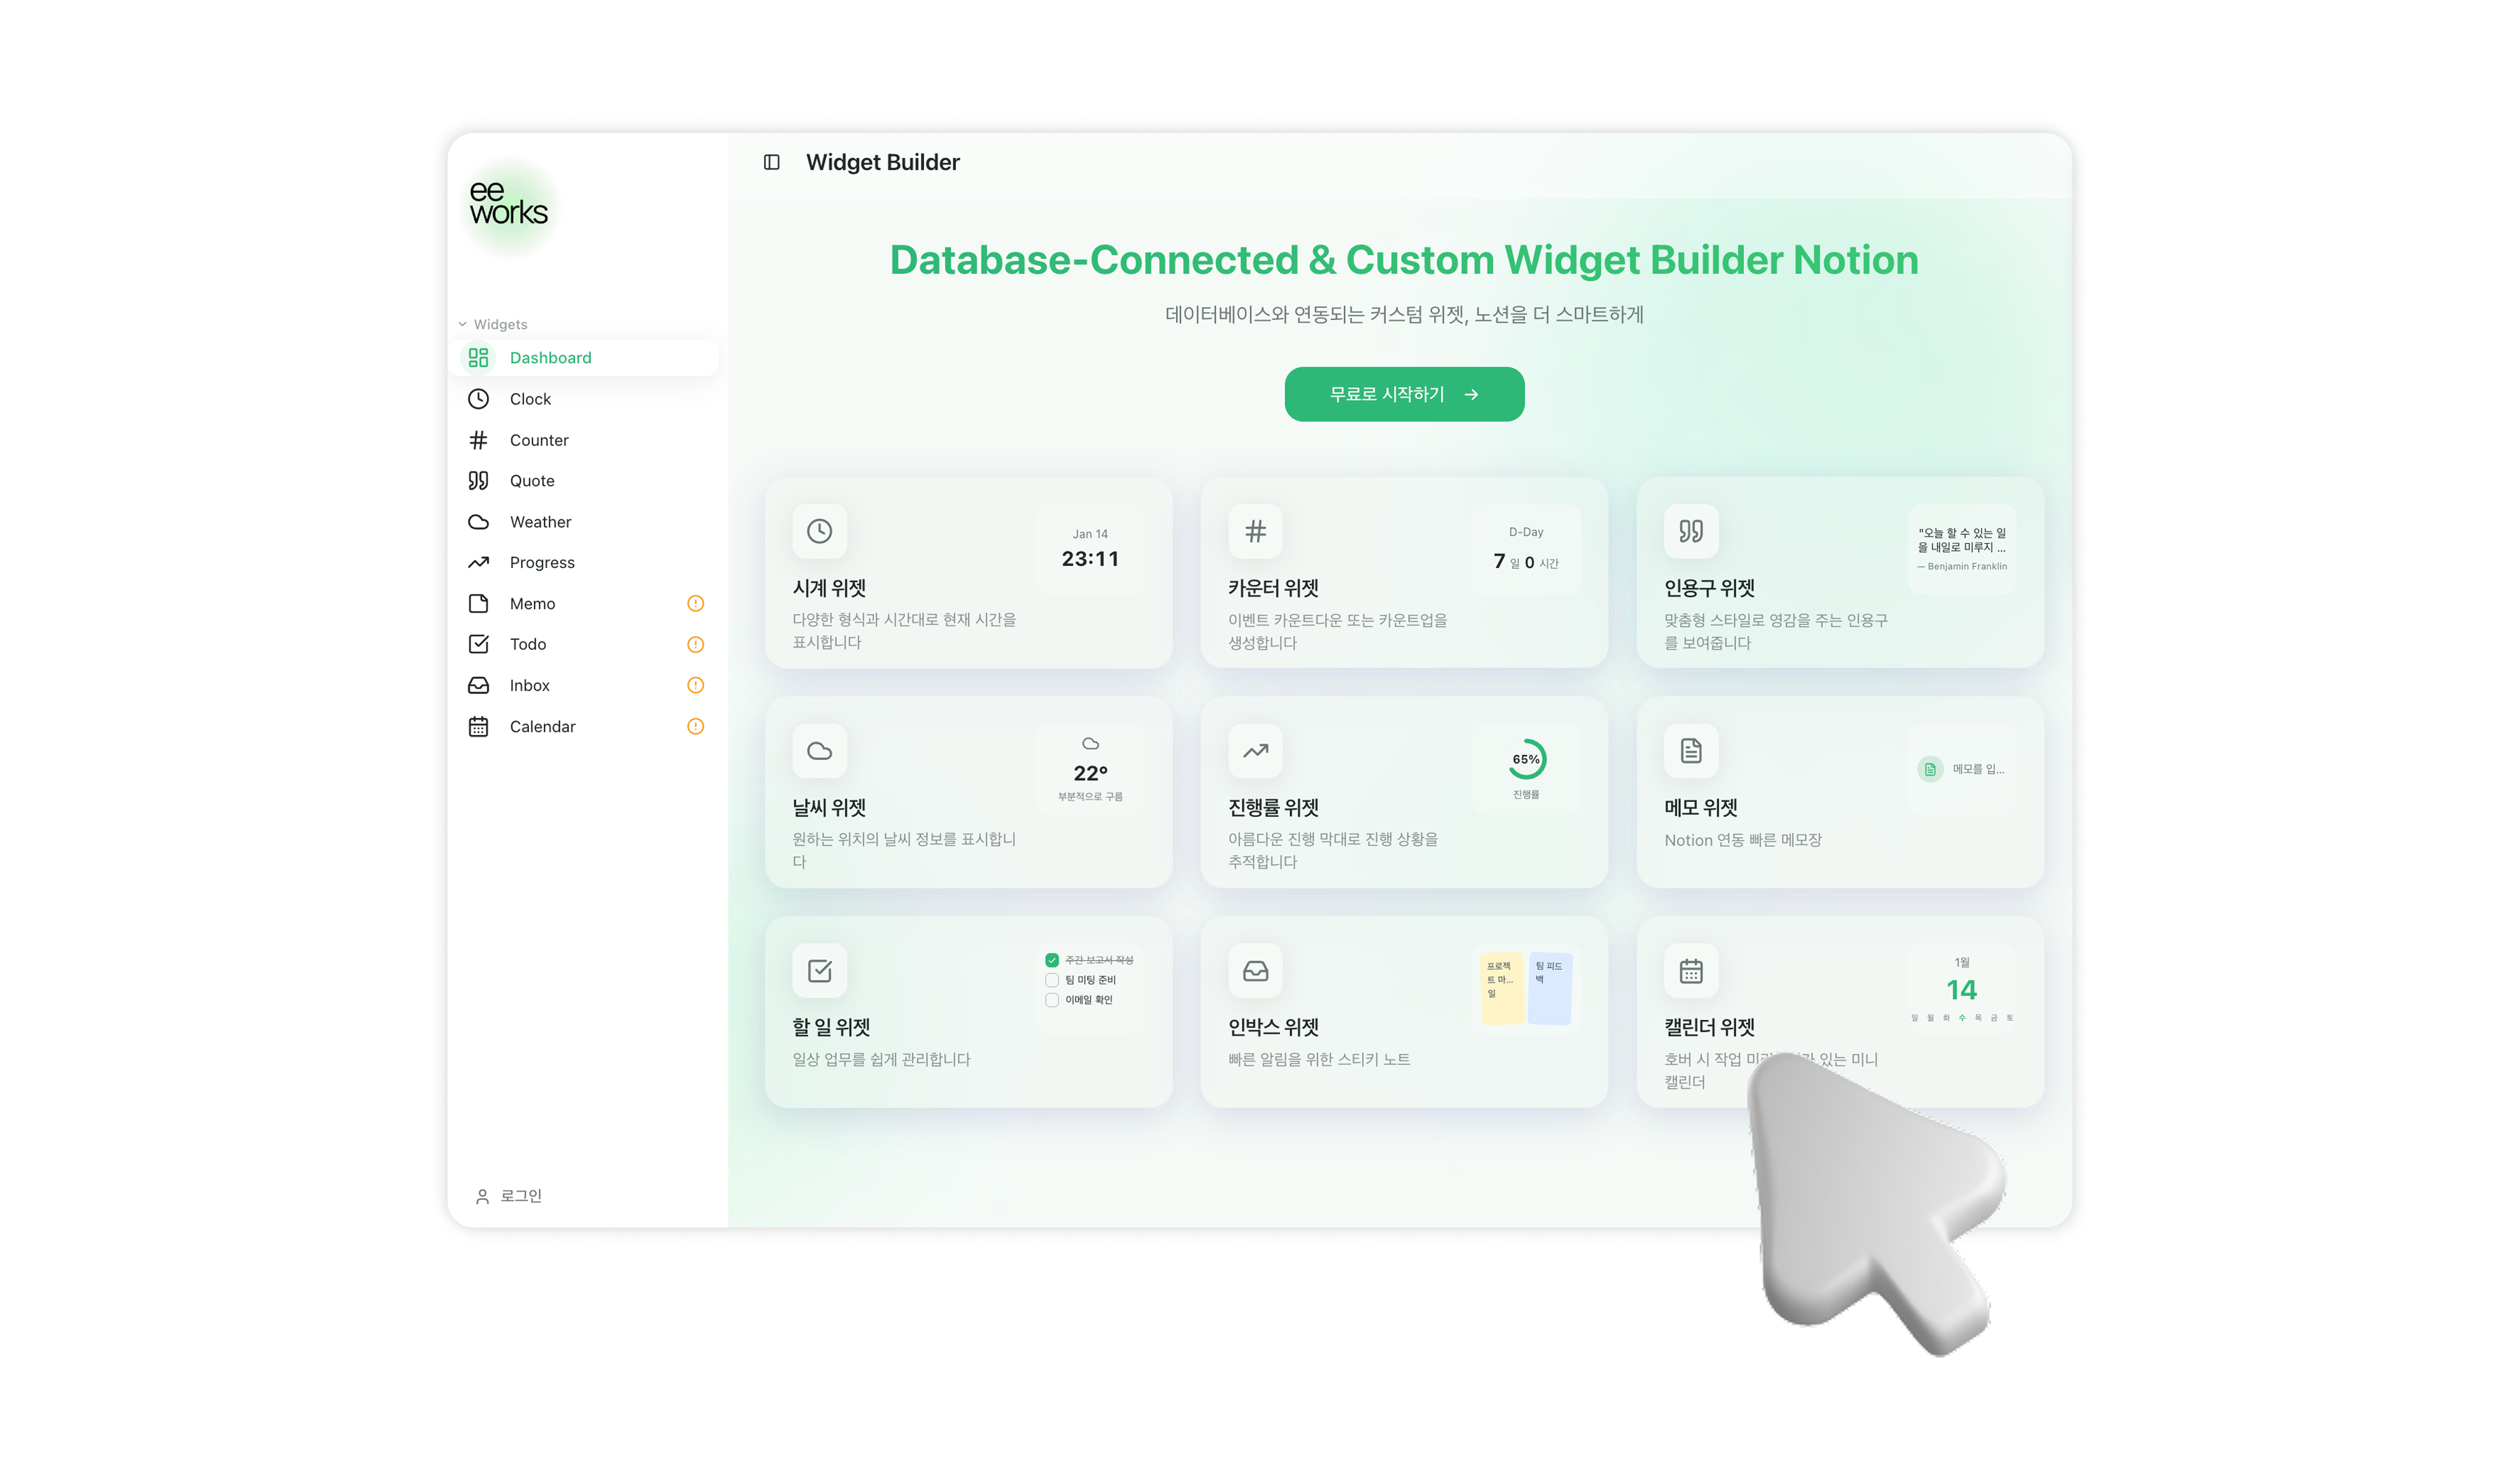
Task: Click the 무료로 시작하기 button
Action: (x=1403, y=394)
